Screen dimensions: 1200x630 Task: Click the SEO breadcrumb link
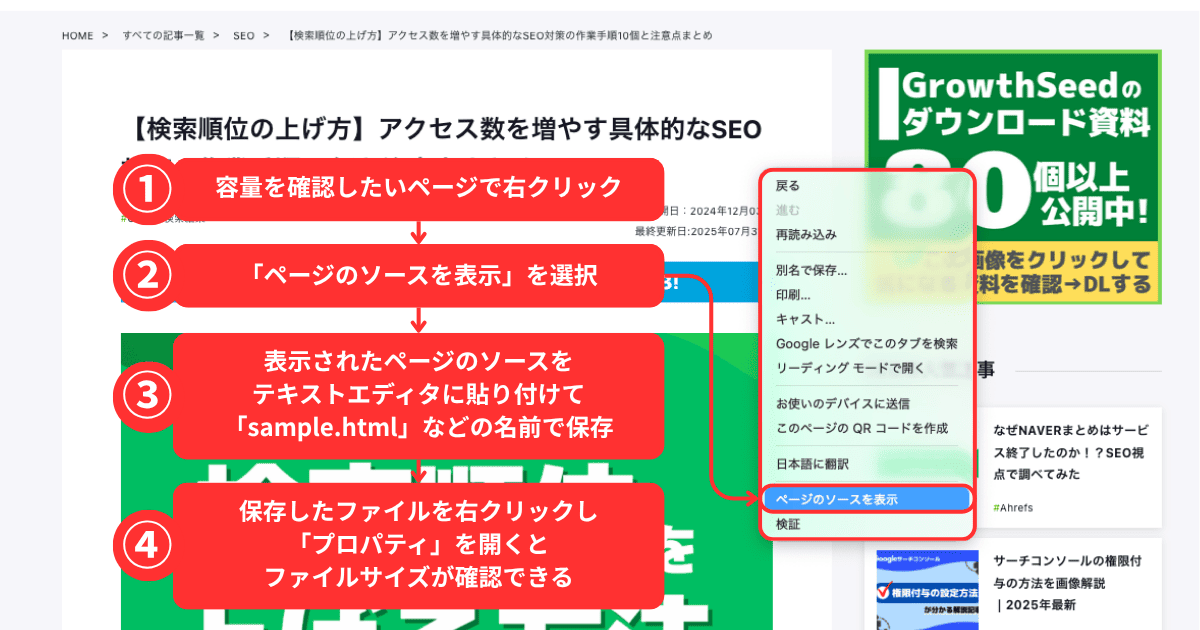click(243, 35)
